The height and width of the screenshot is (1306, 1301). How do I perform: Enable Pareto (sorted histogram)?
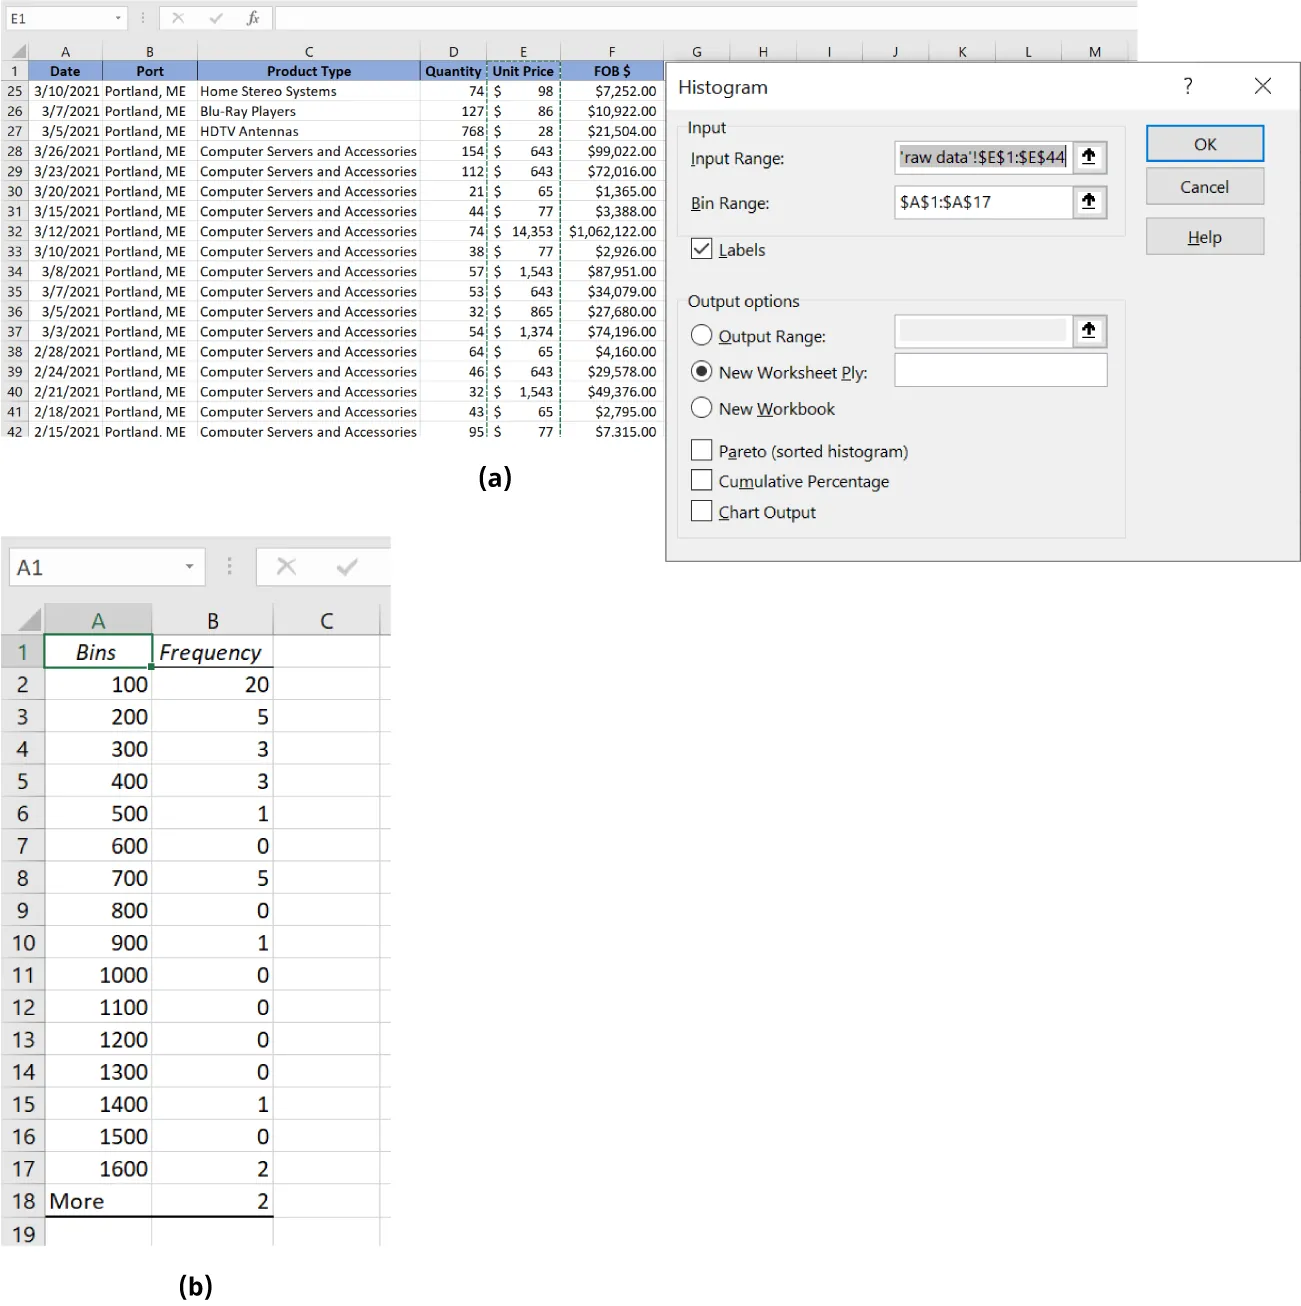click(x=701, y=450)
